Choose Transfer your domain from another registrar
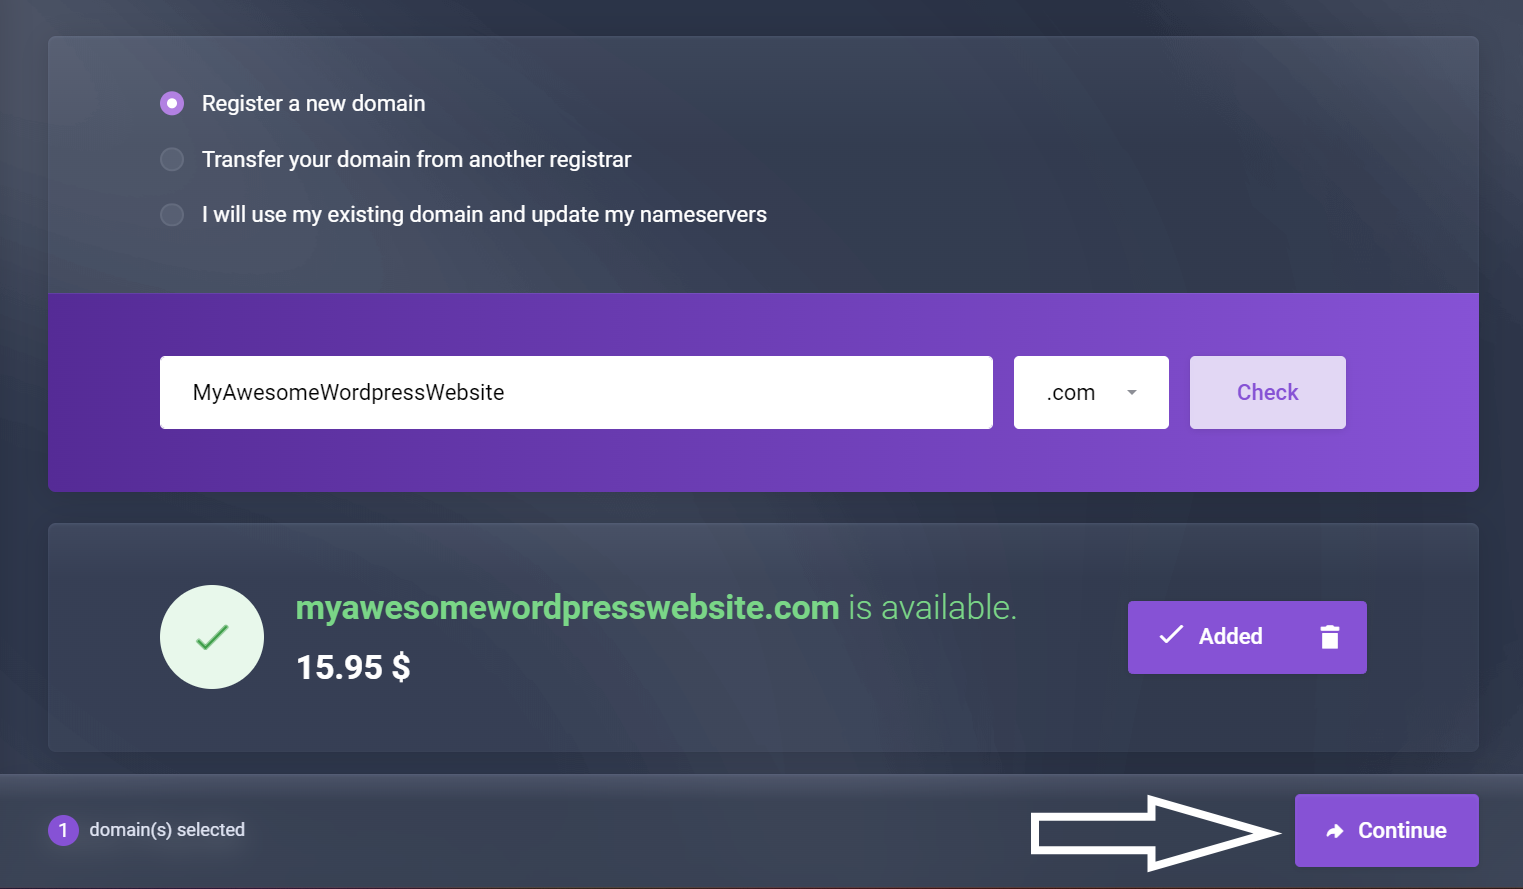The image size is (1523, 889). click(x=172, y=160)
